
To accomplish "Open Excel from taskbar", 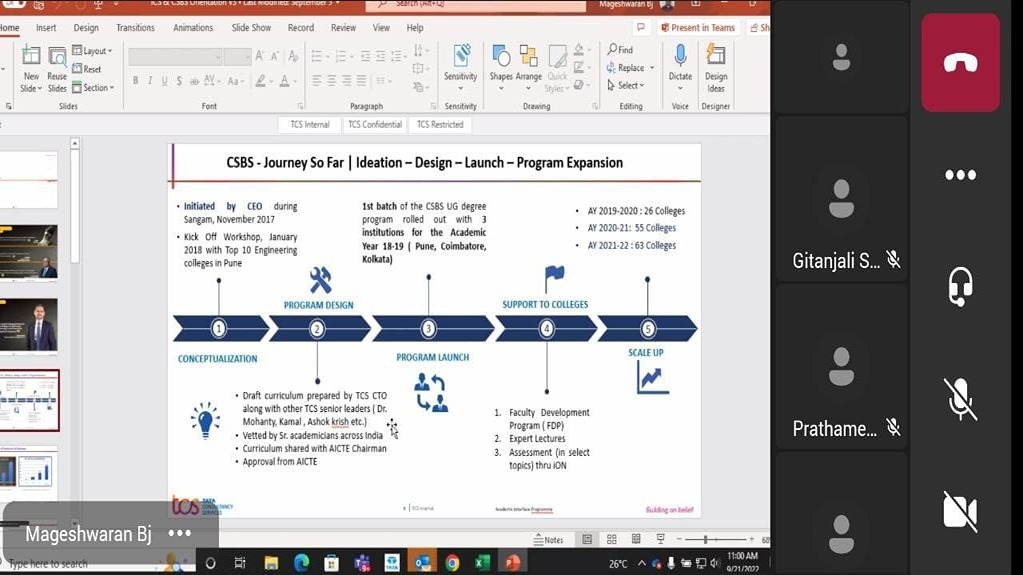I will (x=482, y=563).
